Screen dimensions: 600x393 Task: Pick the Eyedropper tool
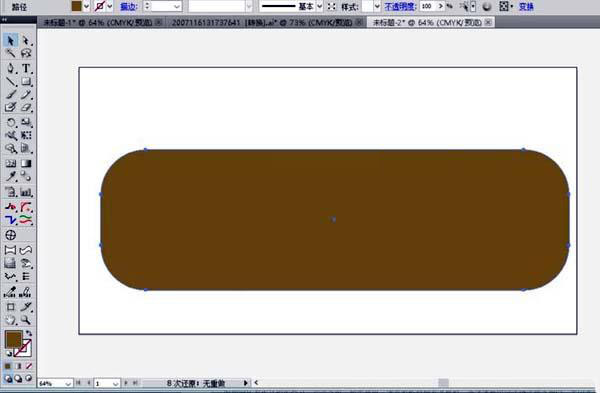(10, 176)
